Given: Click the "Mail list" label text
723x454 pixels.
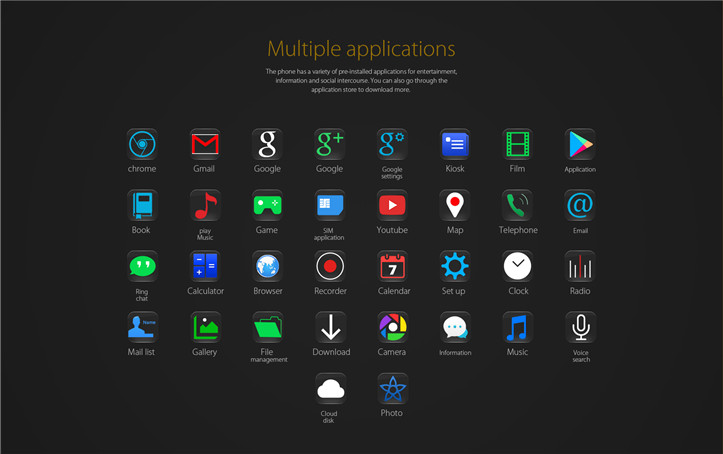Looking at the screenshot, I should (x=141, y=352).
